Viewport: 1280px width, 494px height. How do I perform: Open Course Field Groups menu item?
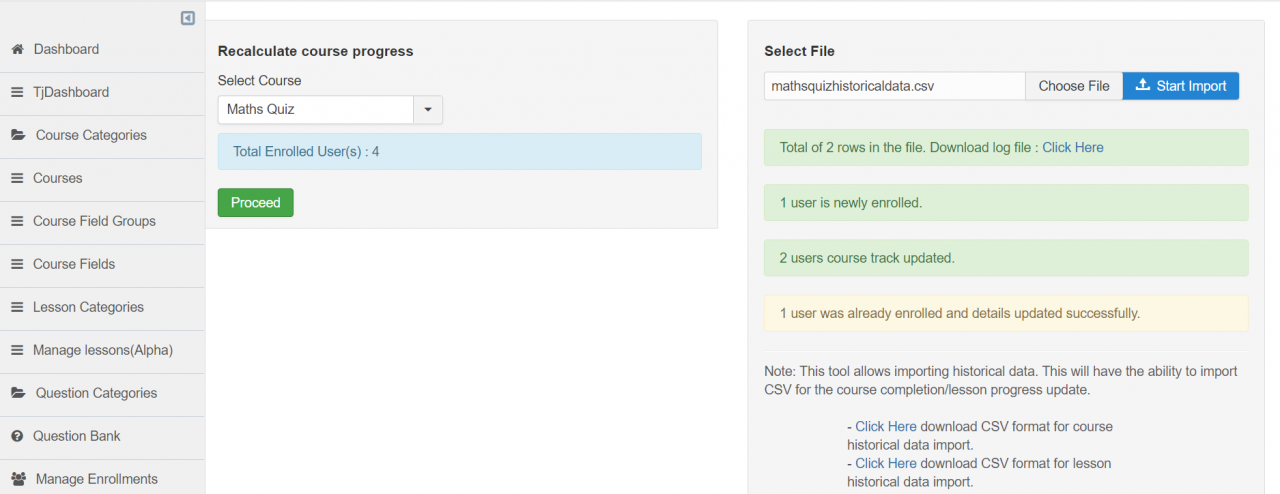point(94,221)
